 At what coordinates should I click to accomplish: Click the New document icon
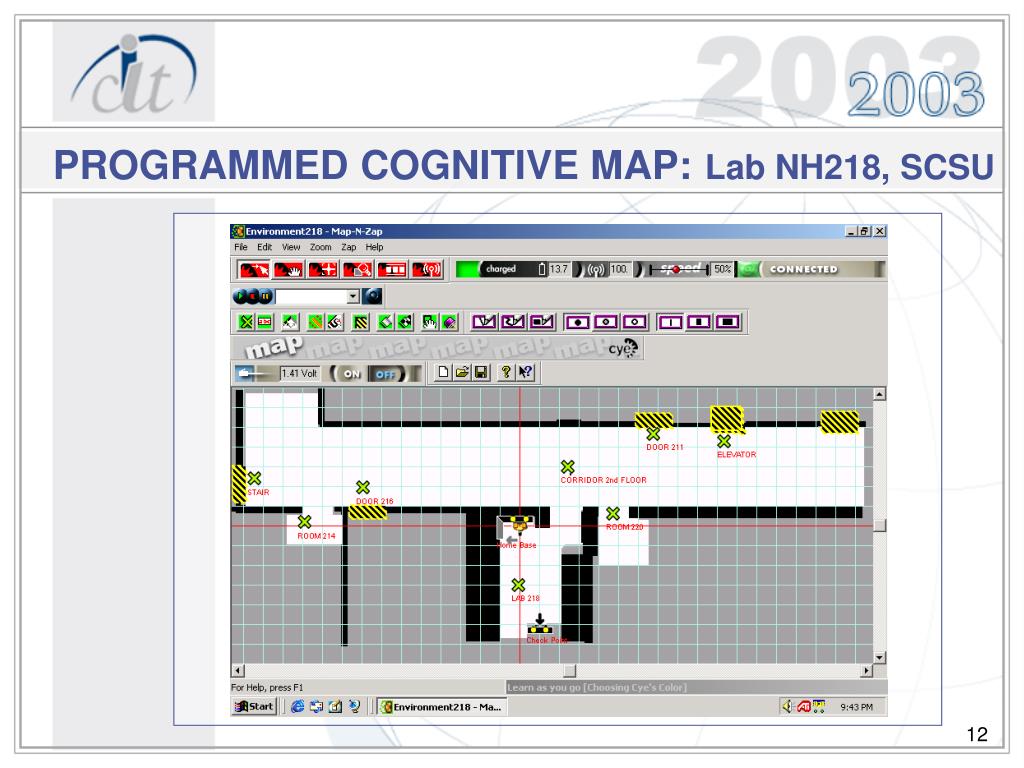pyautogui.click(x=443, y=372)
